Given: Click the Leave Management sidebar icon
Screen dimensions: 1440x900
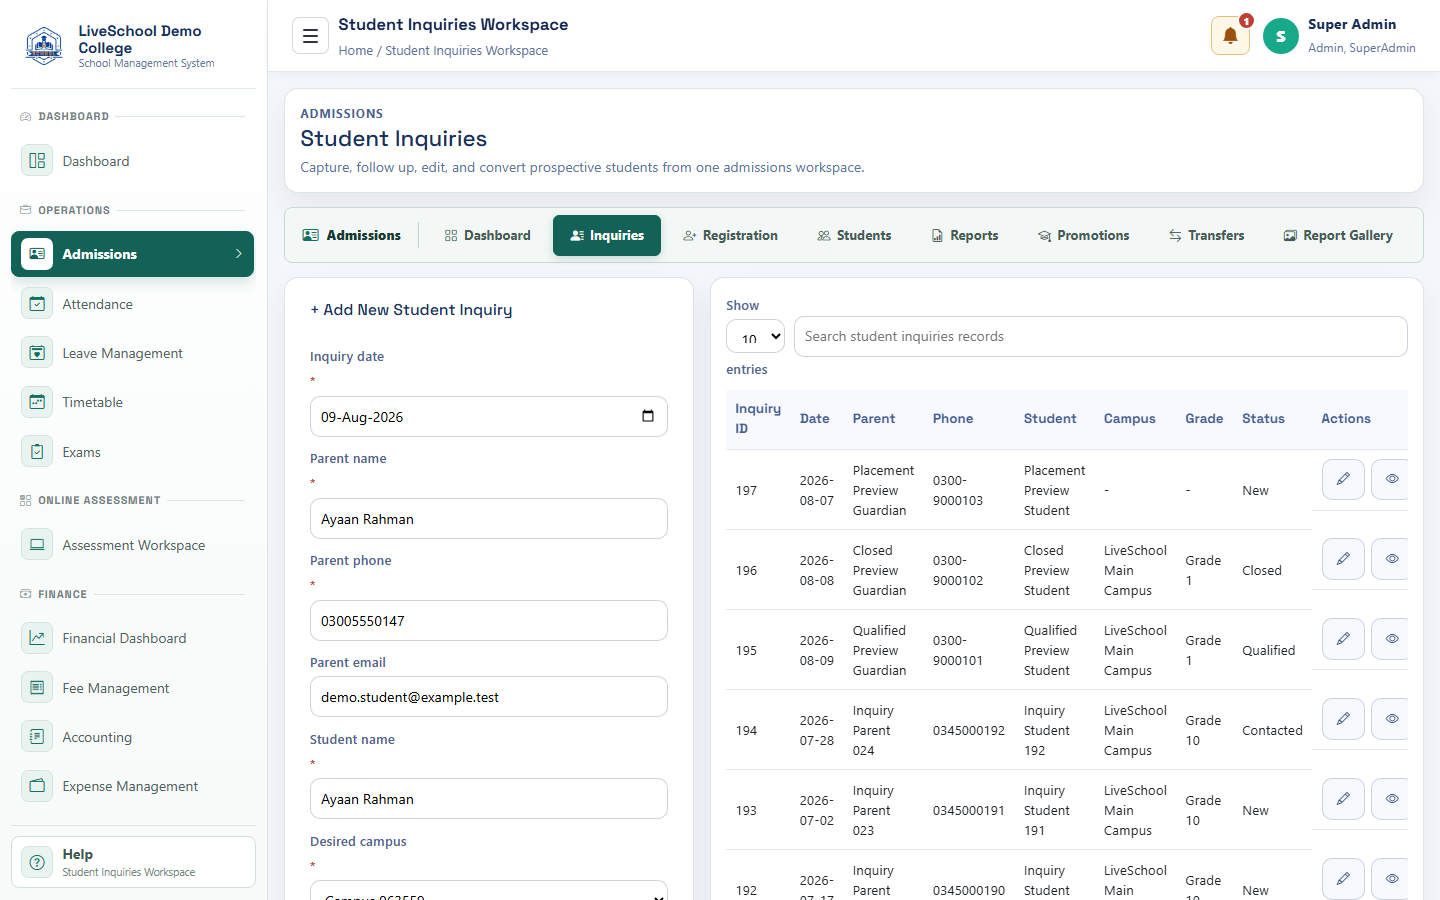Looking at the screenshot, I should pos(37,353).
